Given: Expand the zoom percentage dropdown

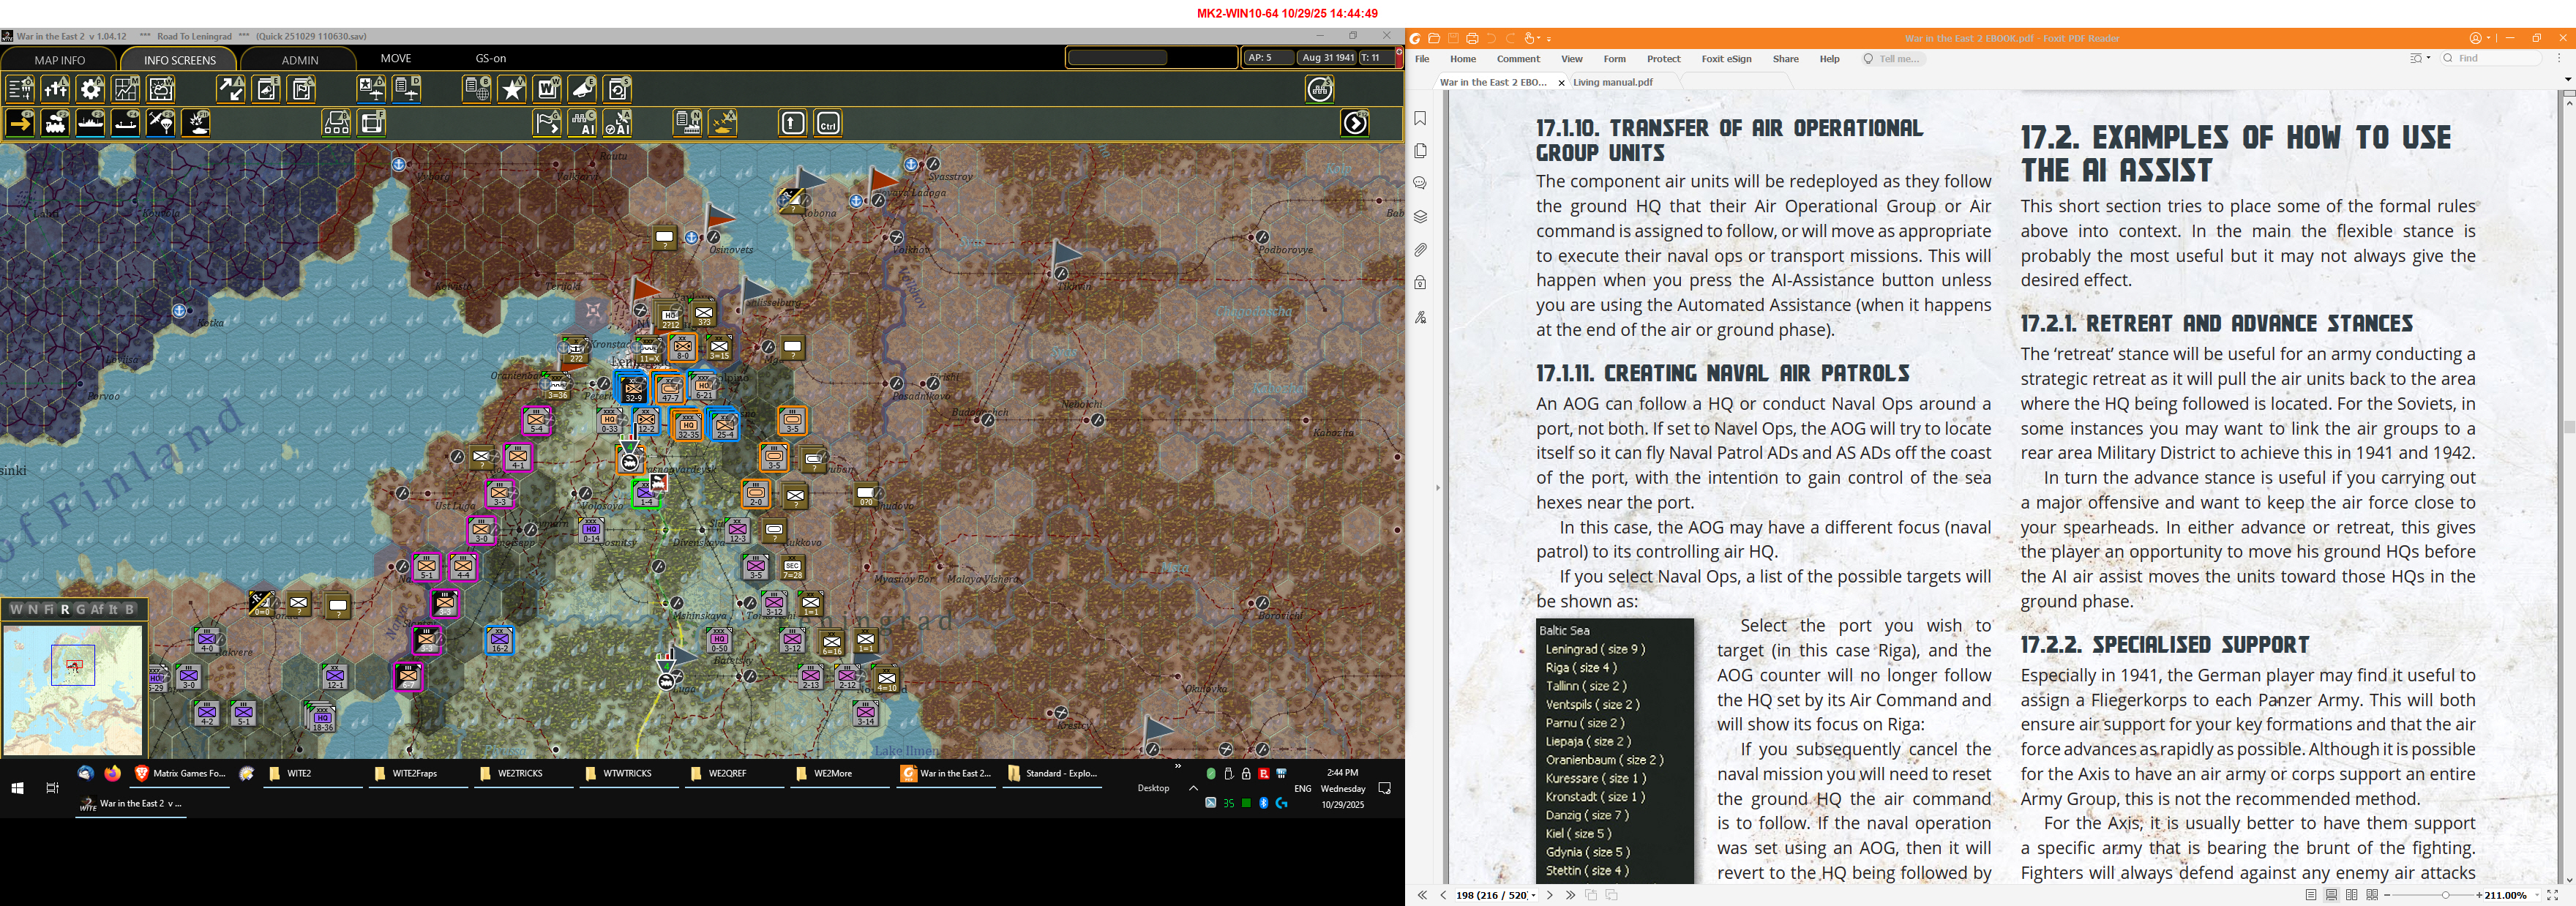Looking at the screenshot, I should point(2536,895).
